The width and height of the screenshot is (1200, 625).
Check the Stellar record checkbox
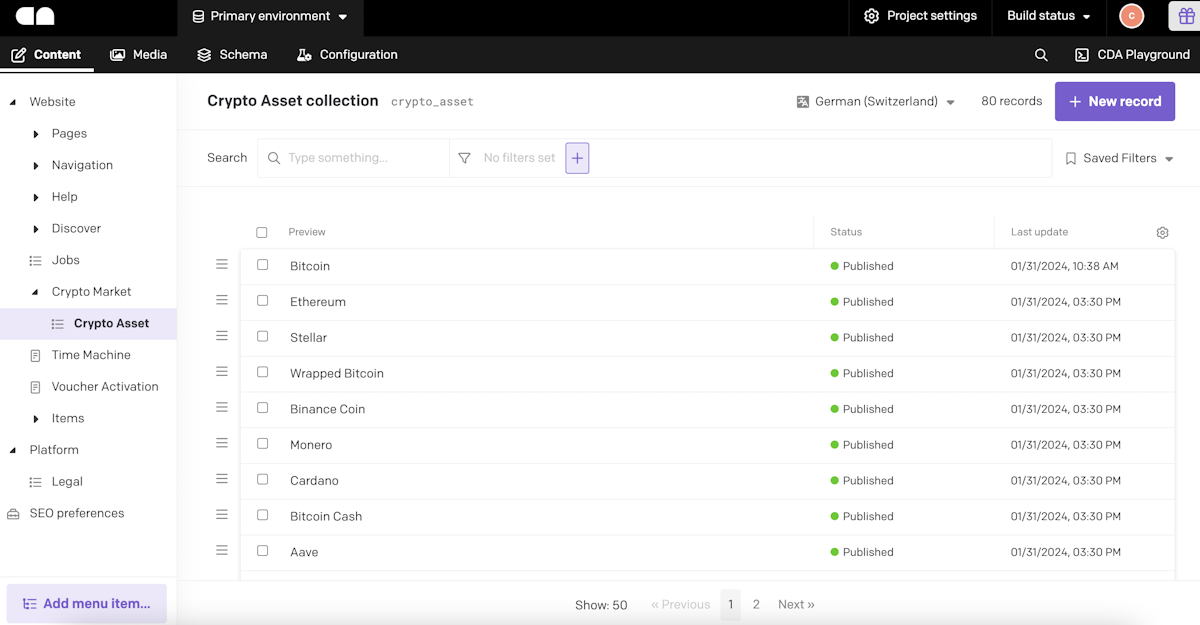[x=263, y=336]
